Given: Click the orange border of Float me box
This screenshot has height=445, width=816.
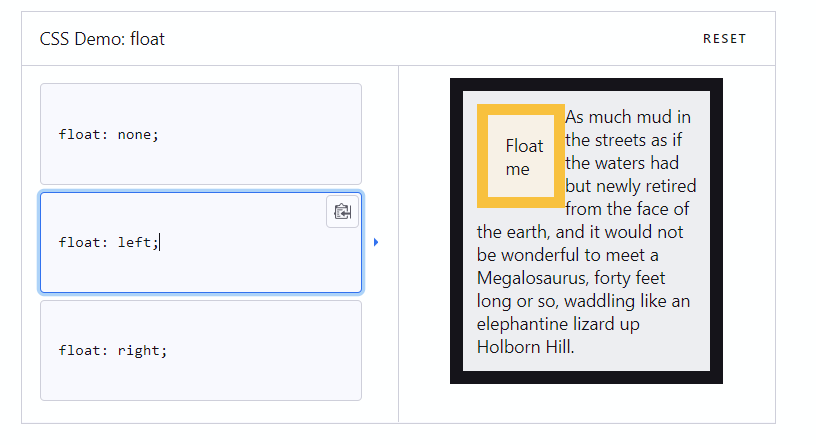Looking at the screenshot, I should 482,156.
